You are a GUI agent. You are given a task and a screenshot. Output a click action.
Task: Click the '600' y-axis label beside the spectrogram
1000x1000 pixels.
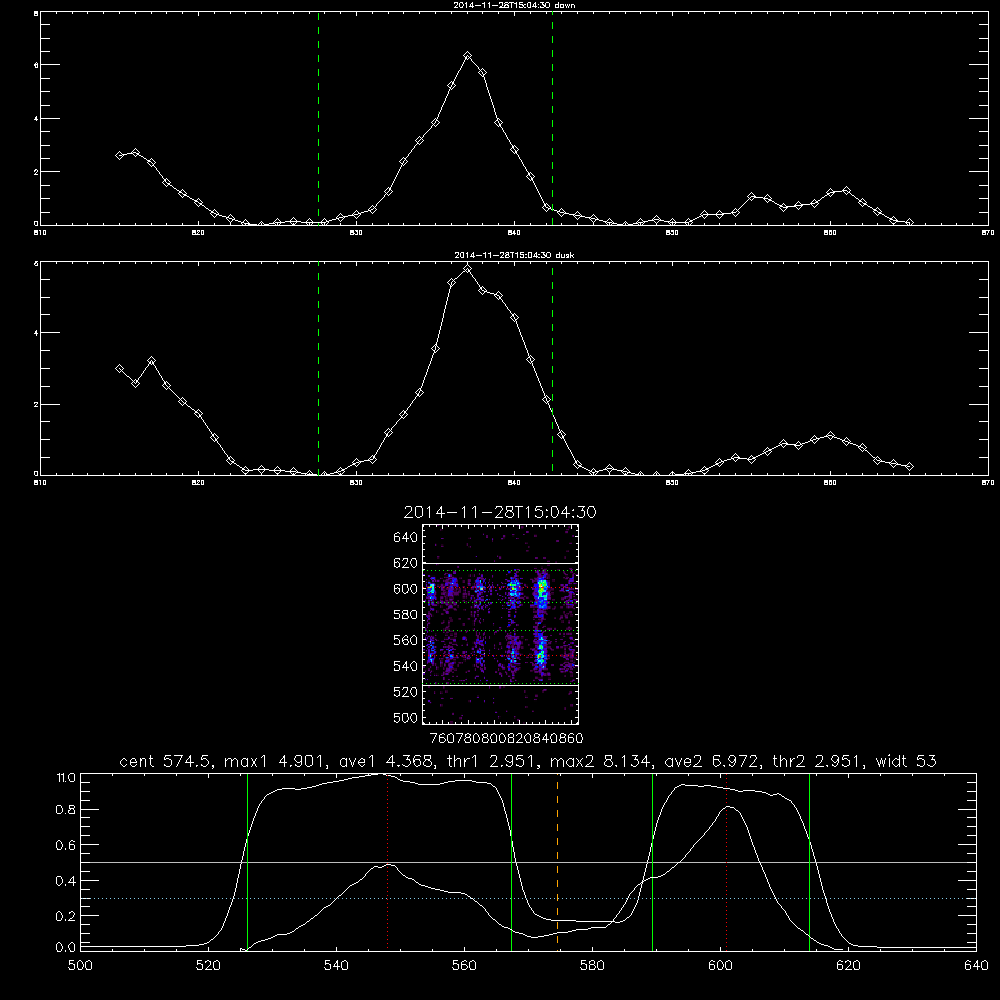(406, 589)
